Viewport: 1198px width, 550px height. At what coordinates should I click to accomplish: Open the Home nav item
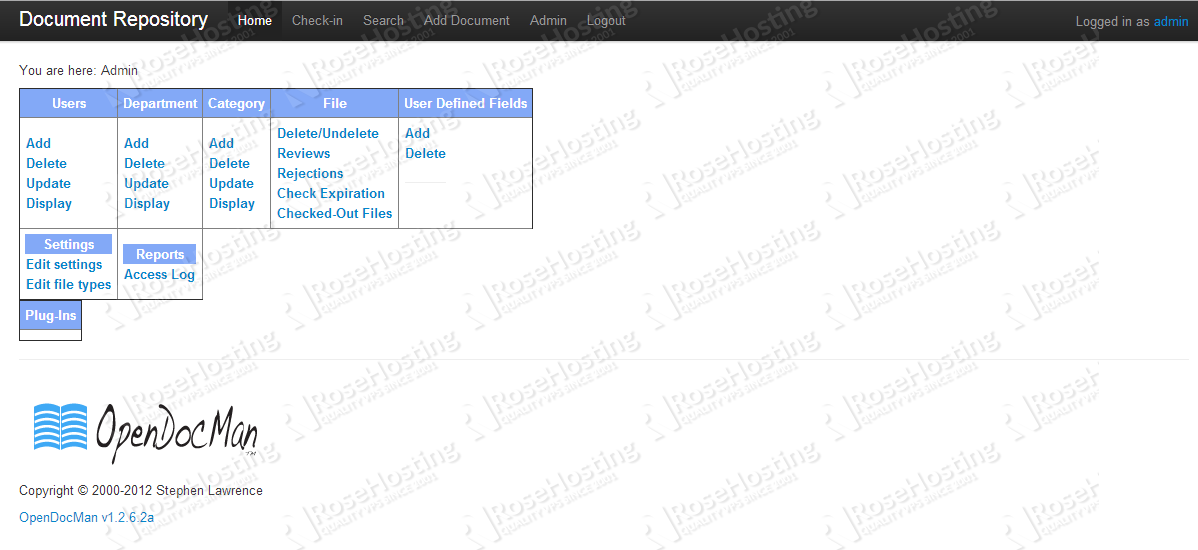[x=254, y=21]
